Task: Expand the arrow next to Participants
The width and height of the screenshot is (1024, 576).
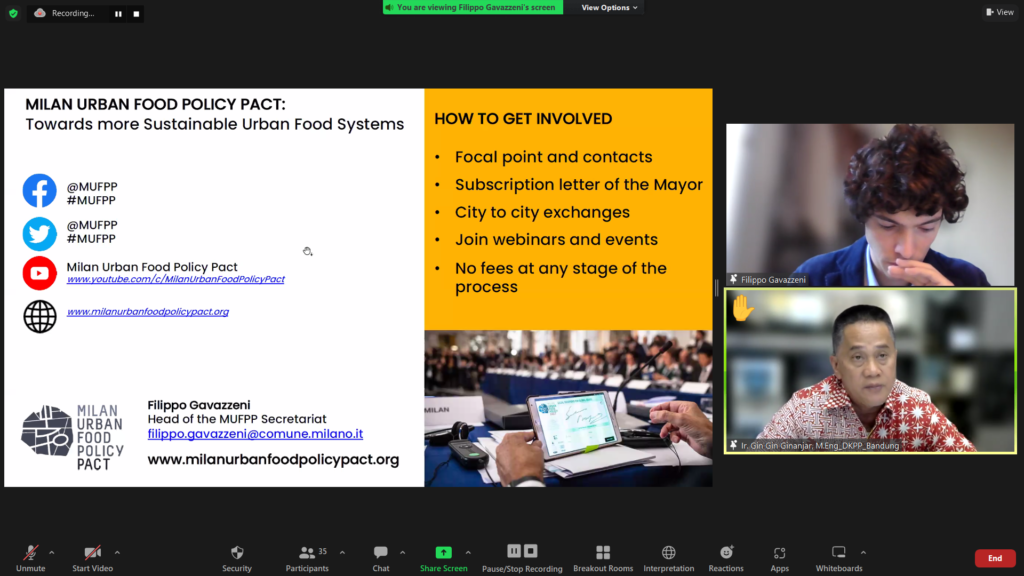Action: (x=342, y=552)
